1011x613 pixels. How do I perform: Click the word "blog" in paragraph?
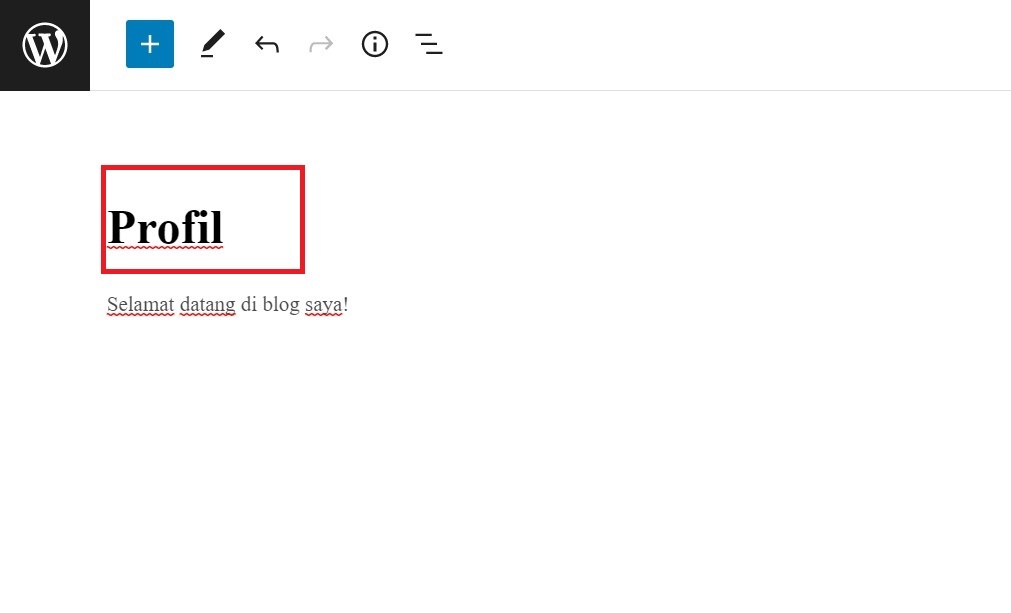pos(281,305)
